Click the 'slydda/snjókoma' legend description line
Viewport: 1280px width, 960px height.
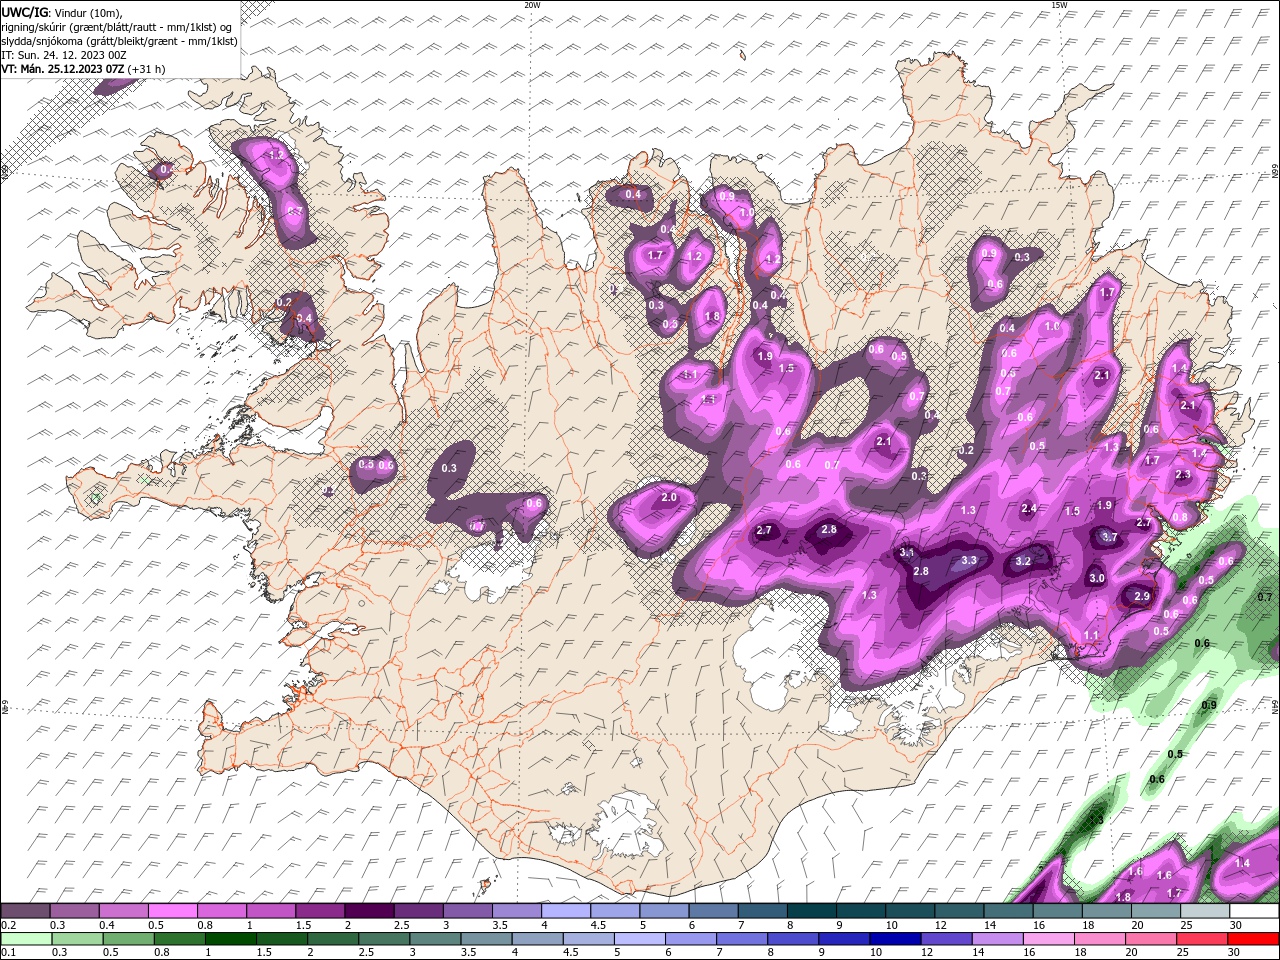[x=120, y=41]
